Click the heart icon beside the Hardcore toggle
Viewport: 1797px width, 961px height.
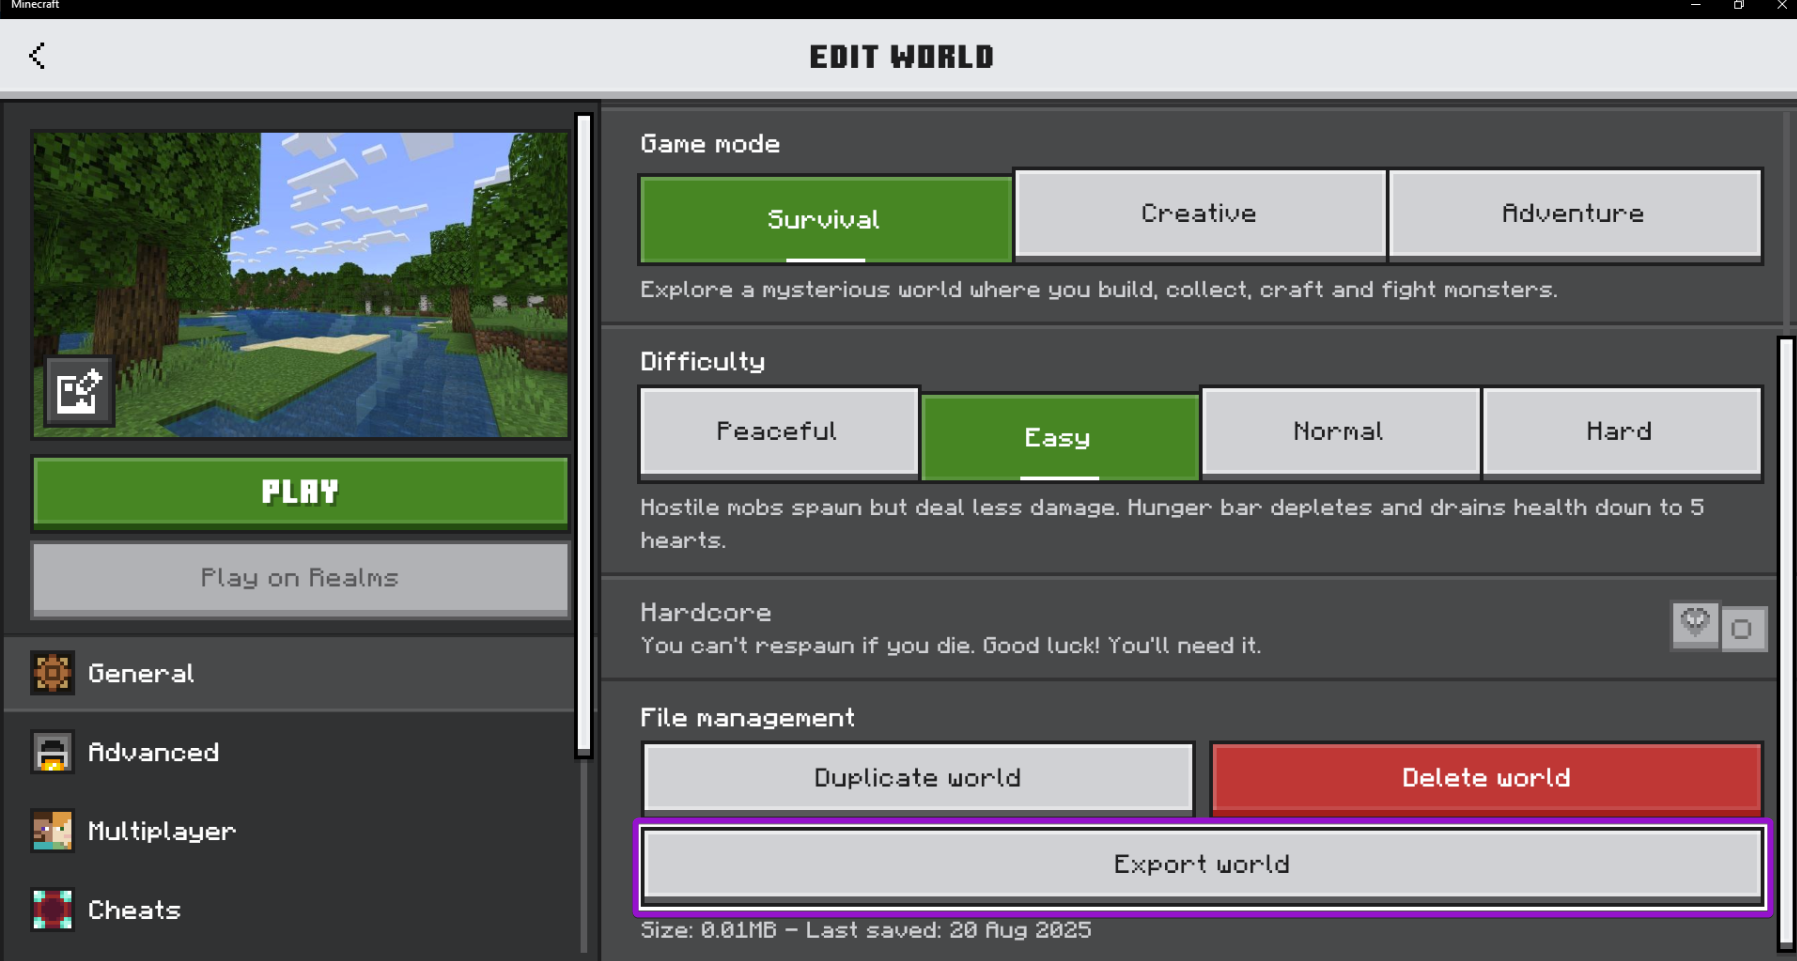tap(1694, 625)
